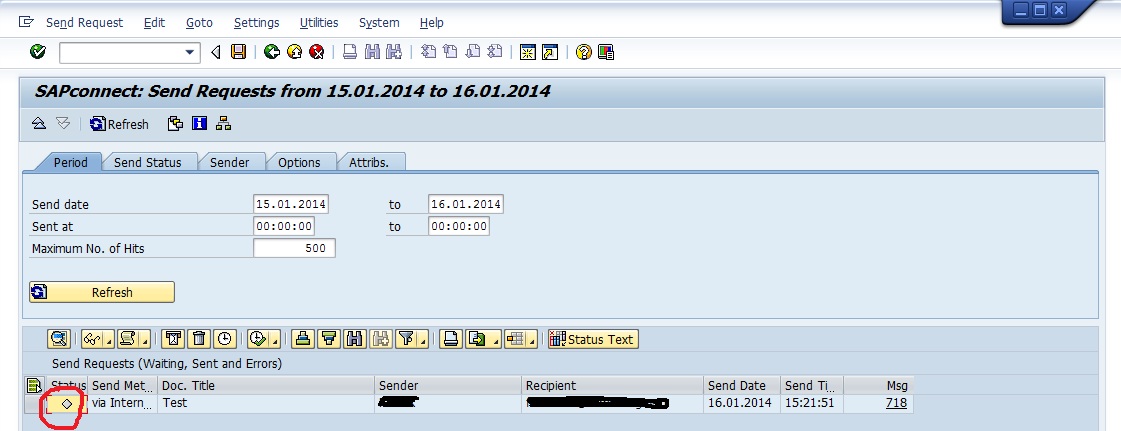Click the Previous Page icon
The height and width of the screenshot is (431, 1121).
(x=450, y=51)
